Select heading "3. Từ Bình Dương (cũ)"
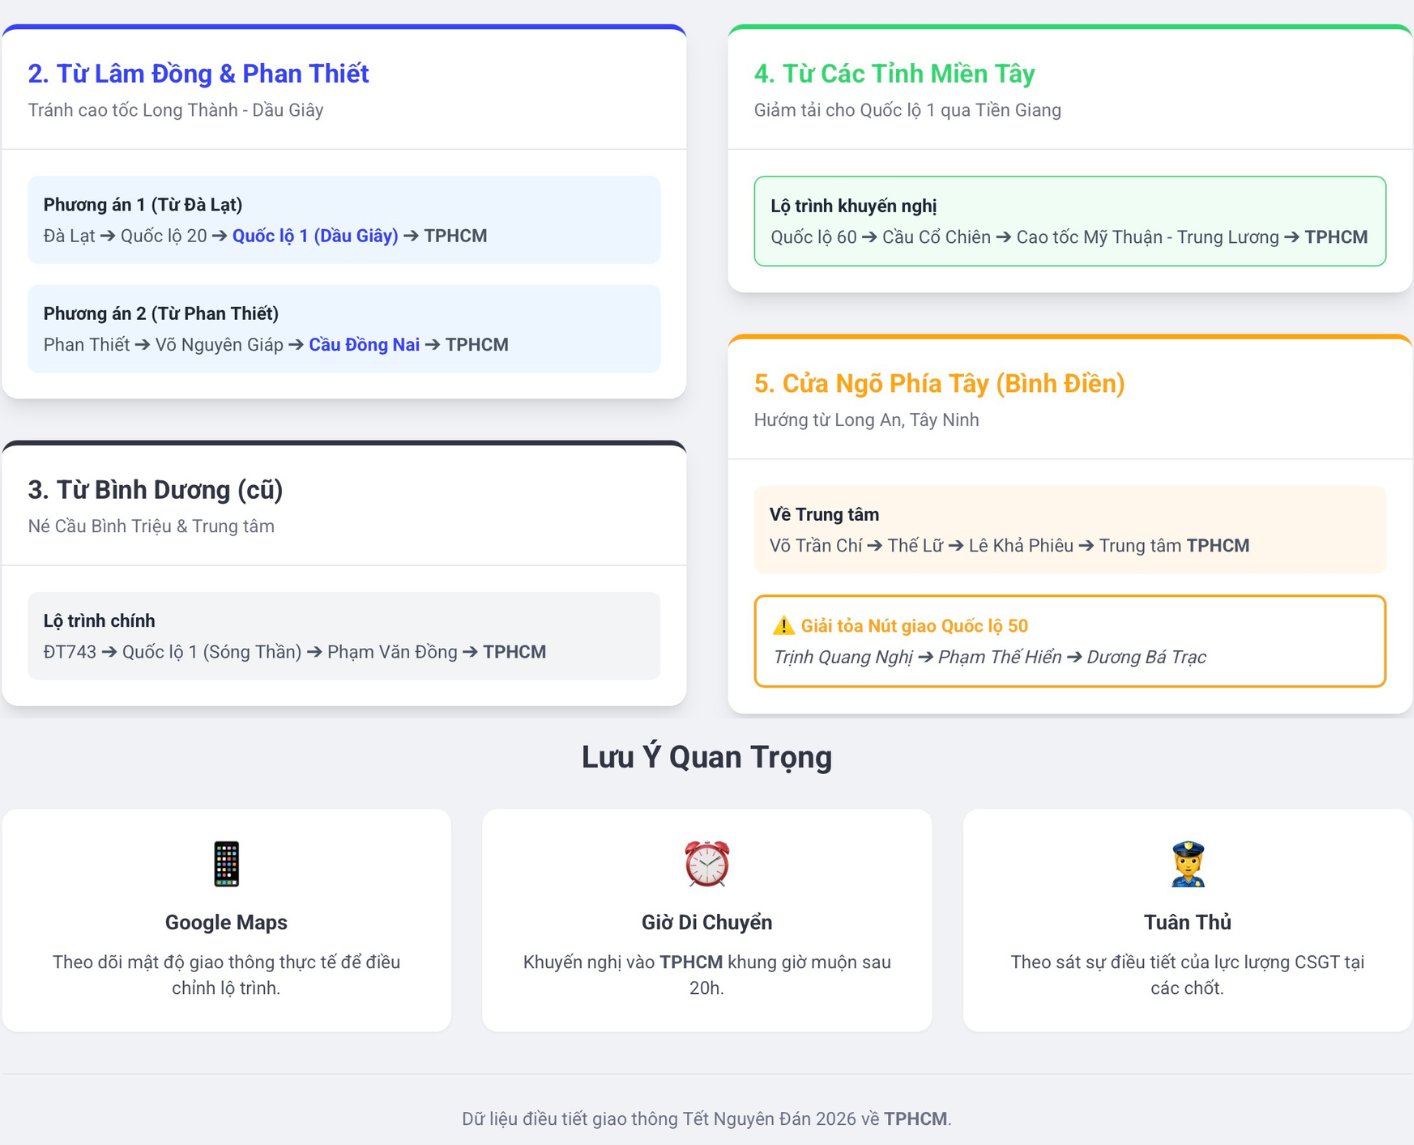 (155, 490)
